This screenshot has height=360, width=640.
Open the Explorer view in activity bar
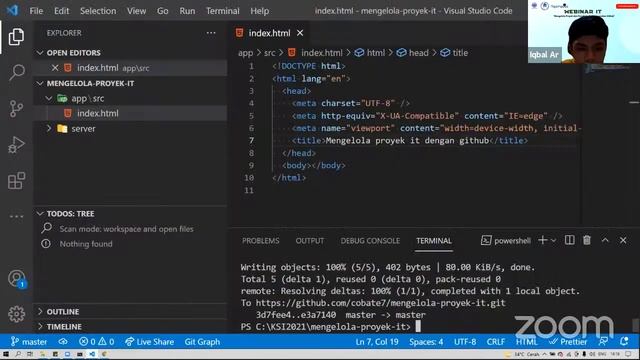(x=16, y=37)
